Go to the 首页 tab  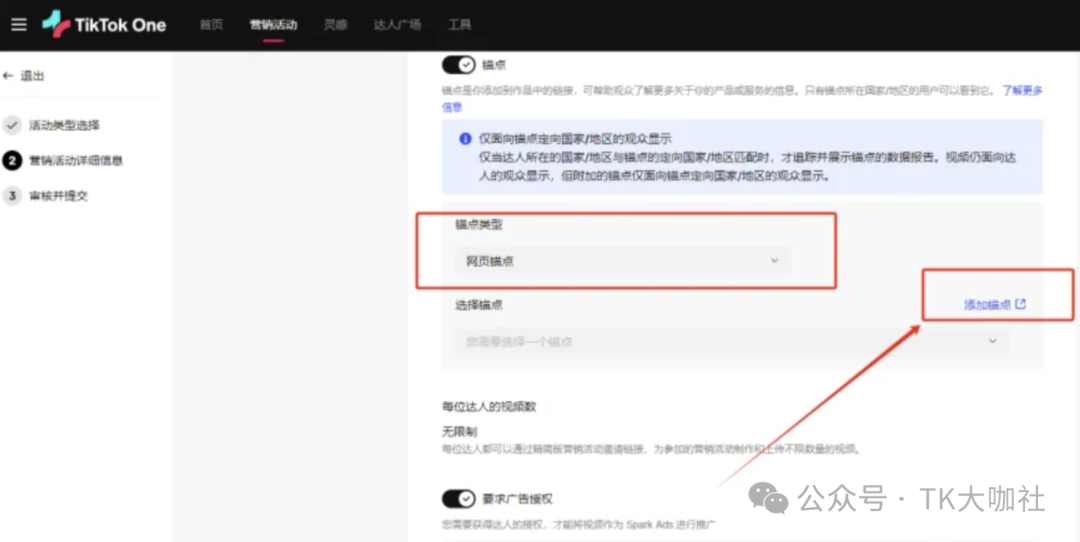point(211,25)
